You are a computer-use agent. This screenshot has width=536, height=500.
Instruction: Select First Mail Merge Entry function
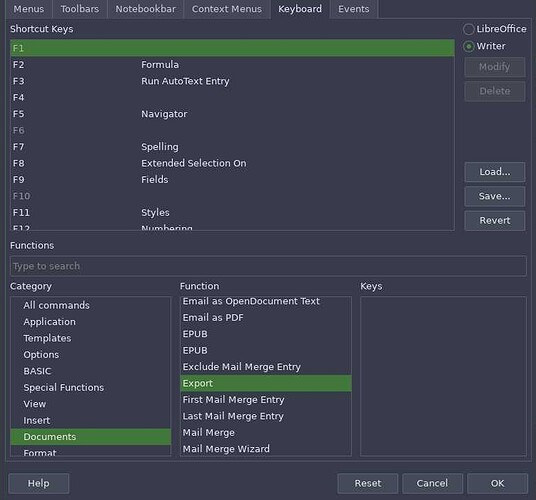pos(266,400)
